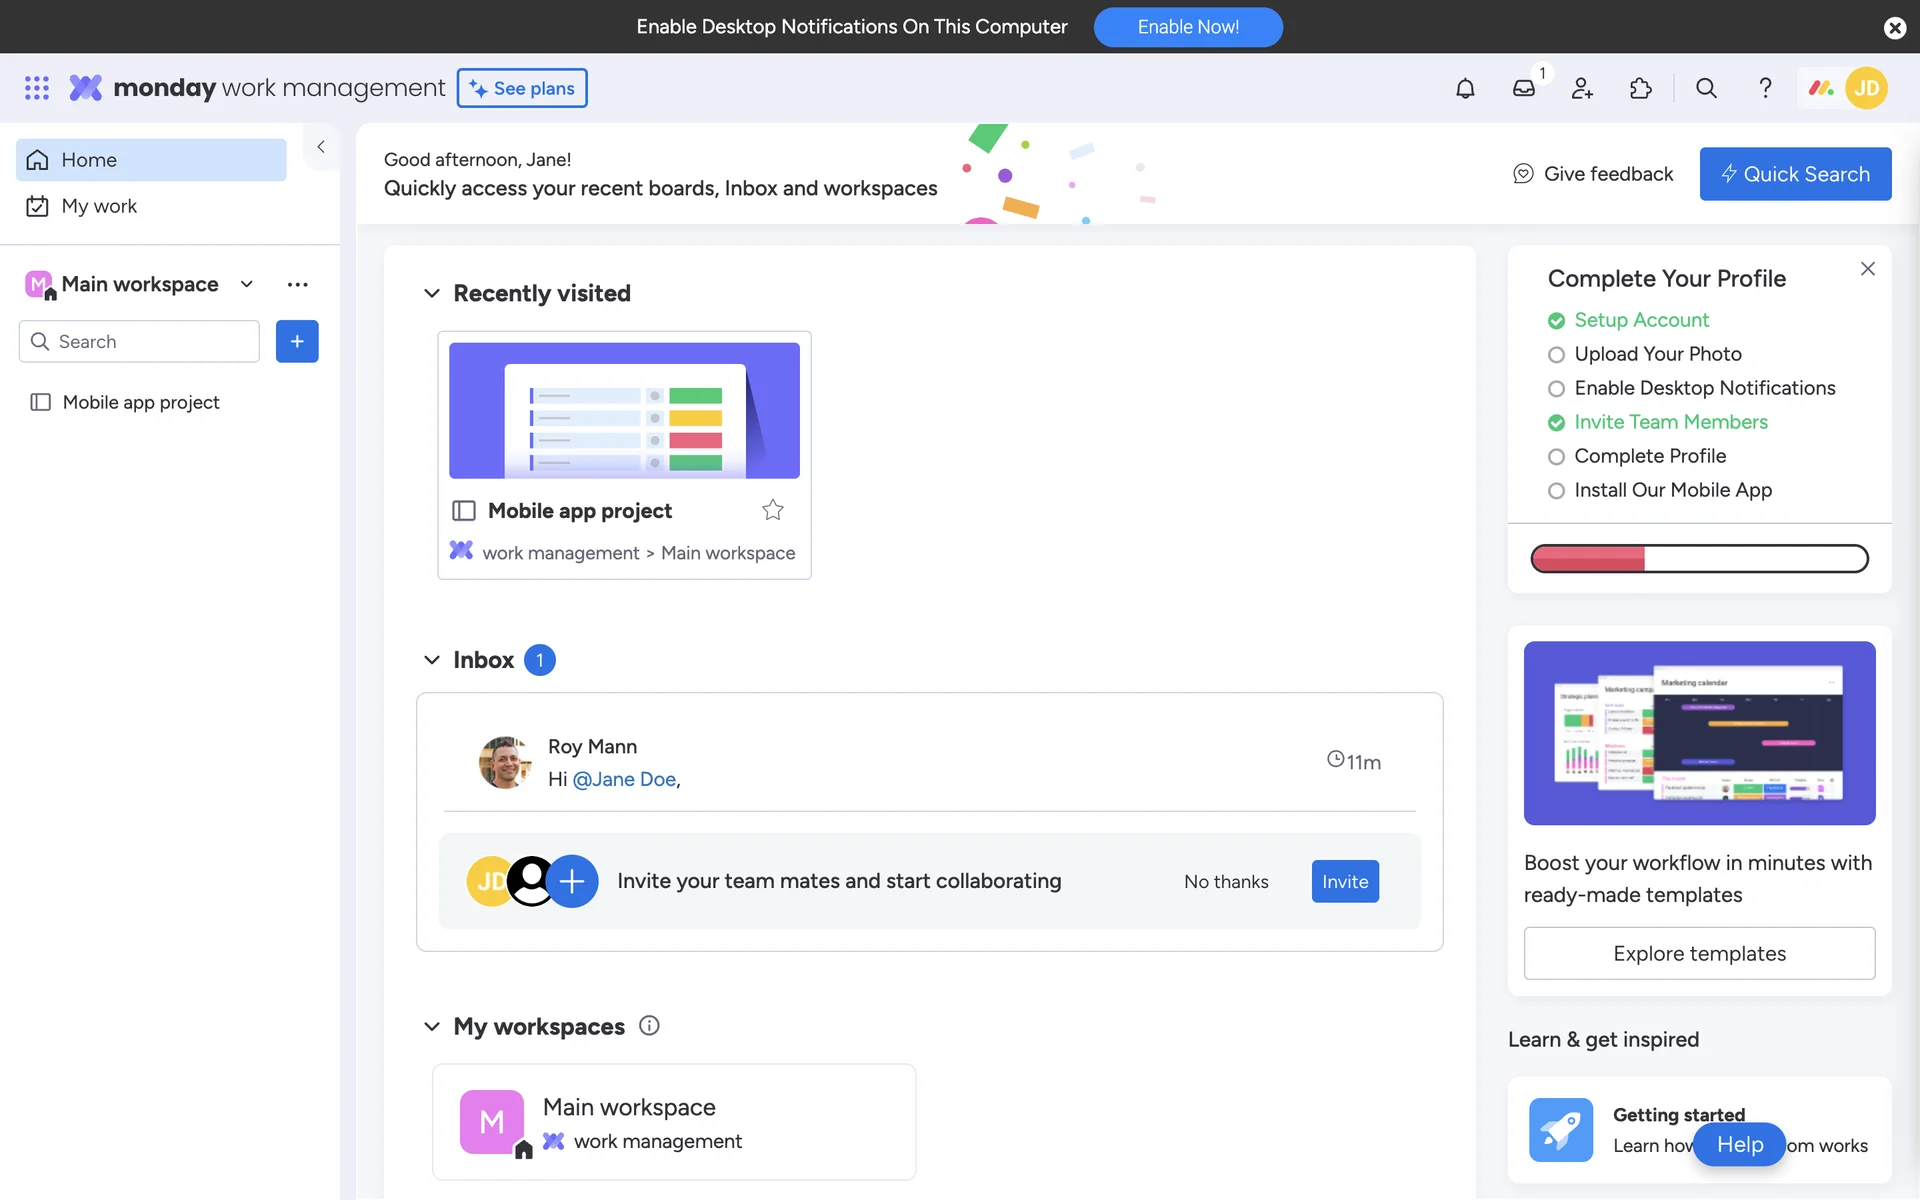Open the inbox tray icon
Image resolution: width=1920 pixels, height=1200 pixels.
[x=1523, y=88]
